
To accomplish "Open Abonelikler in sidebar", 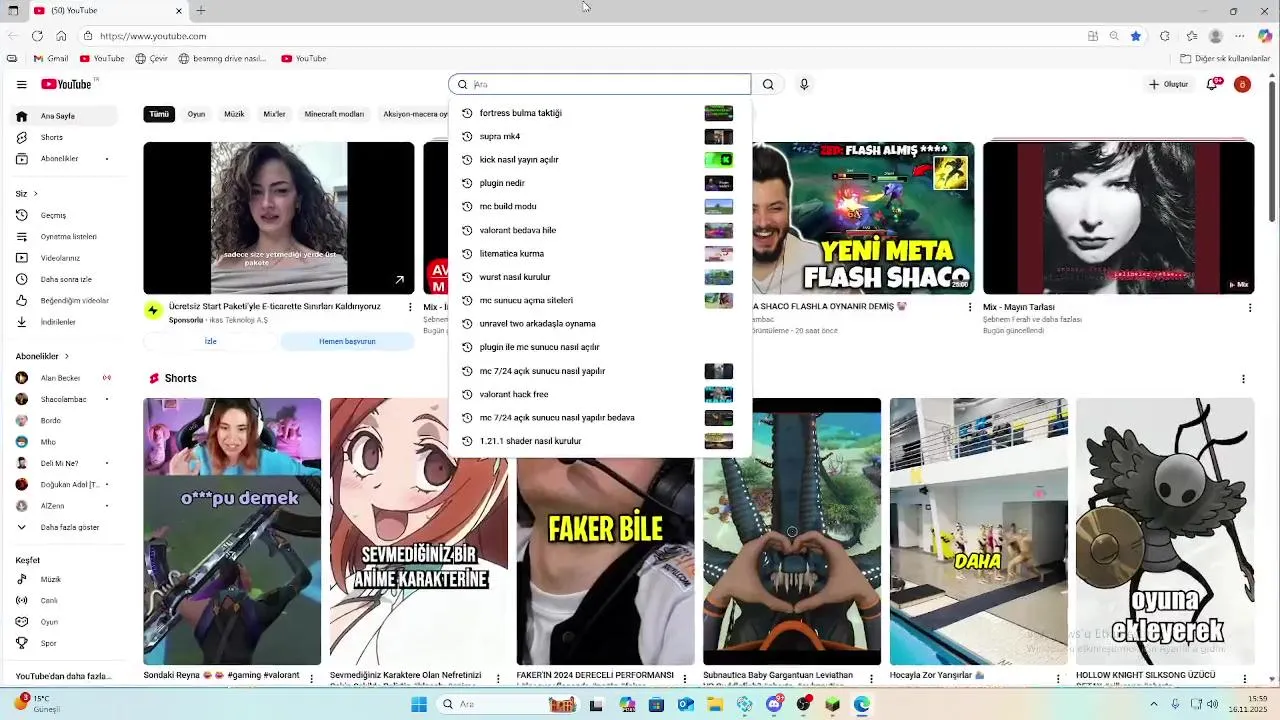I will [65, 158].
